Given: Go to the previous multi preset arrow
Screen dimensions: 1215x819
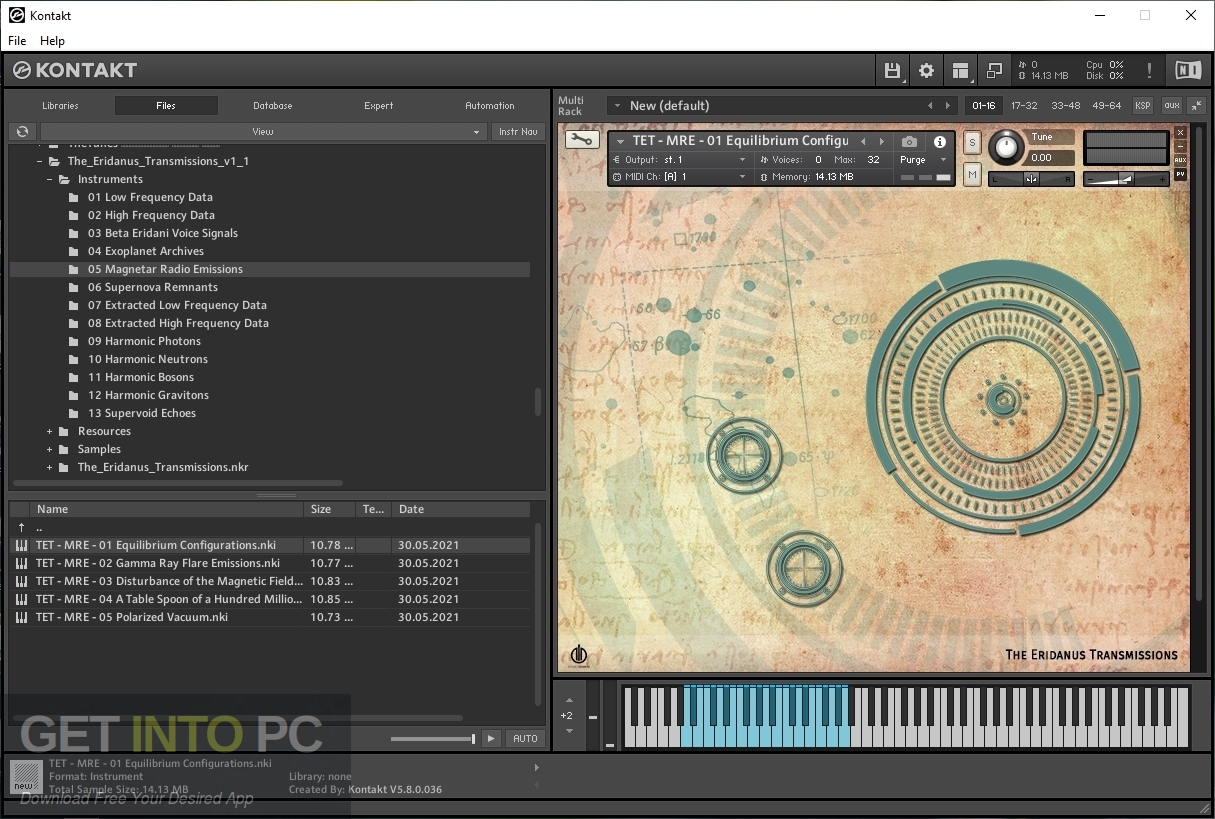Looking at the screenshot, I should (930, 105).
